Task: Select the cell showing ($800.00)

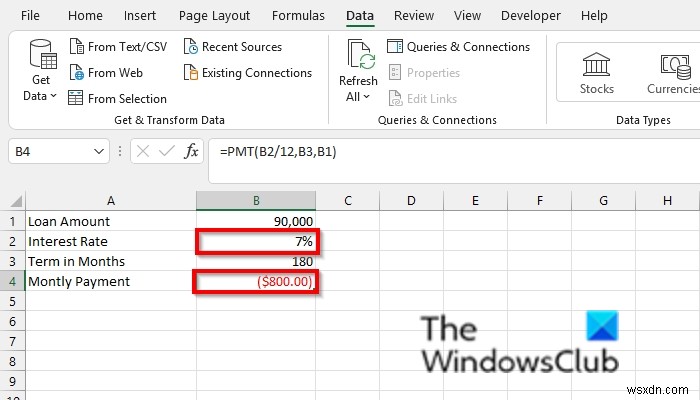Action: 256,281
